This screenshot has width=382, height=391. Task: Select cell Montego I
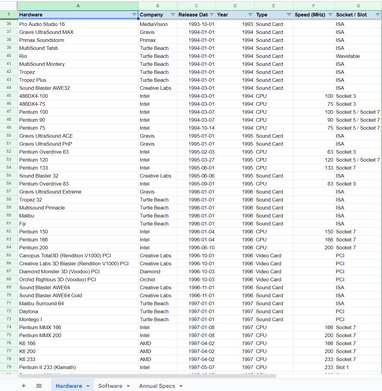pyautogui.click(x=78, y=320)
